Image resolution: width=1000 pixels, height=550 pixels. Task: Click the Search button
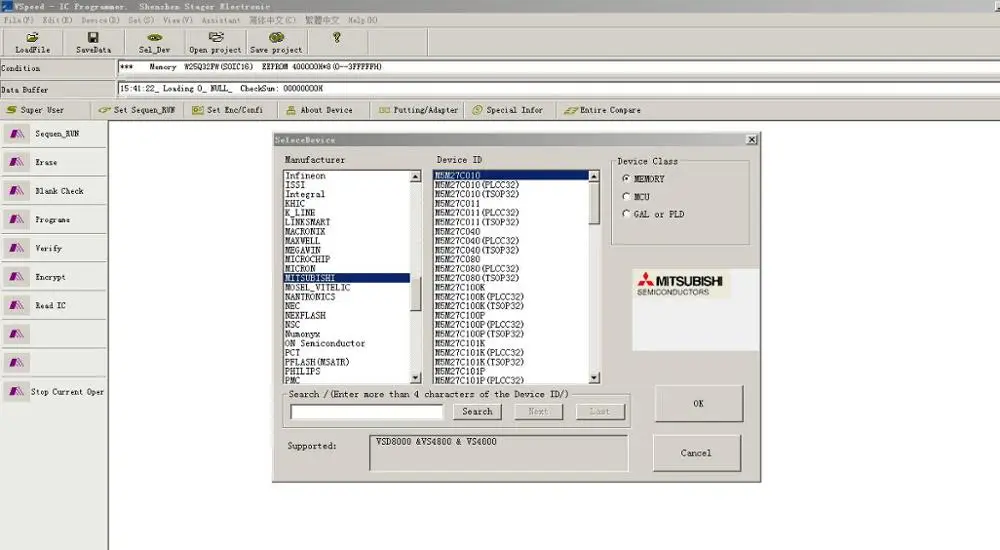click(477, 412)
